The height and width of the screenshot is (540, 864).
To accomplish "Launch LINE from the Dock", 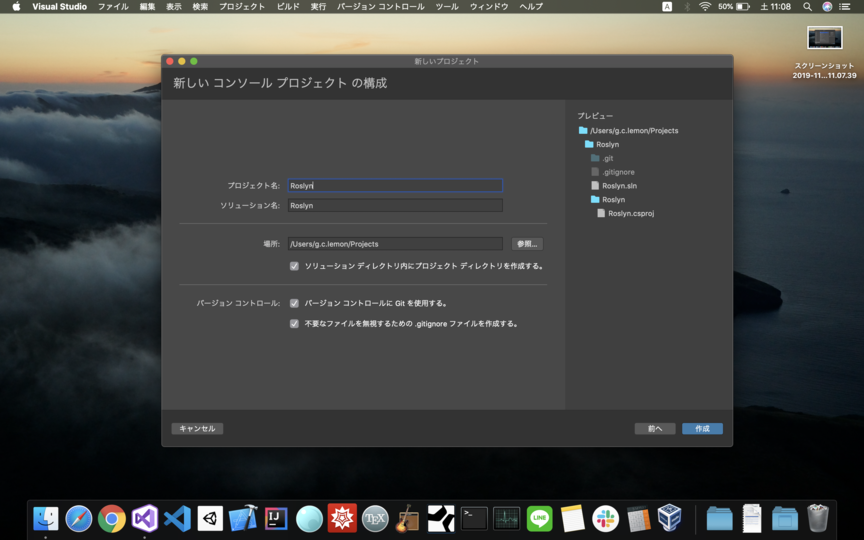I will point(539,519).
